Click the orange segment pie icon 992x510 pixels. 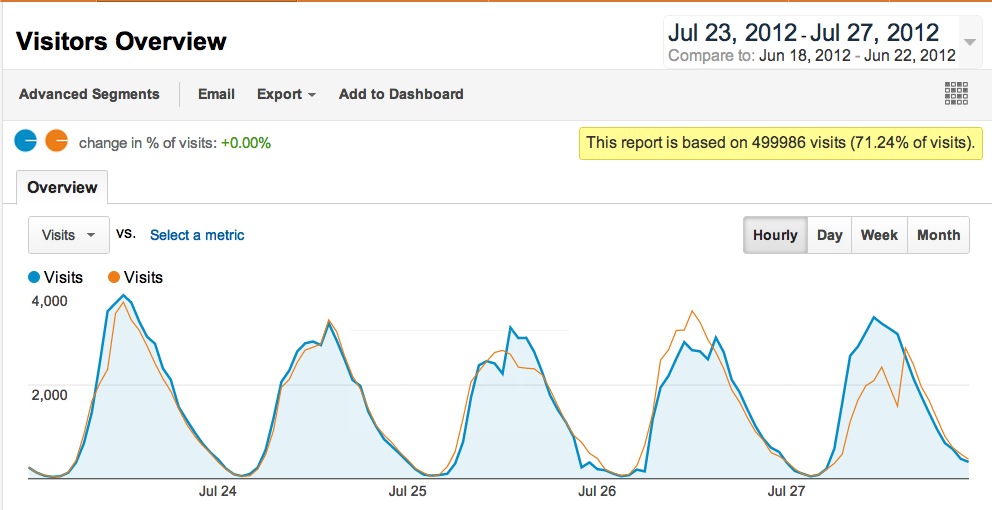click(x=56, y=140)
